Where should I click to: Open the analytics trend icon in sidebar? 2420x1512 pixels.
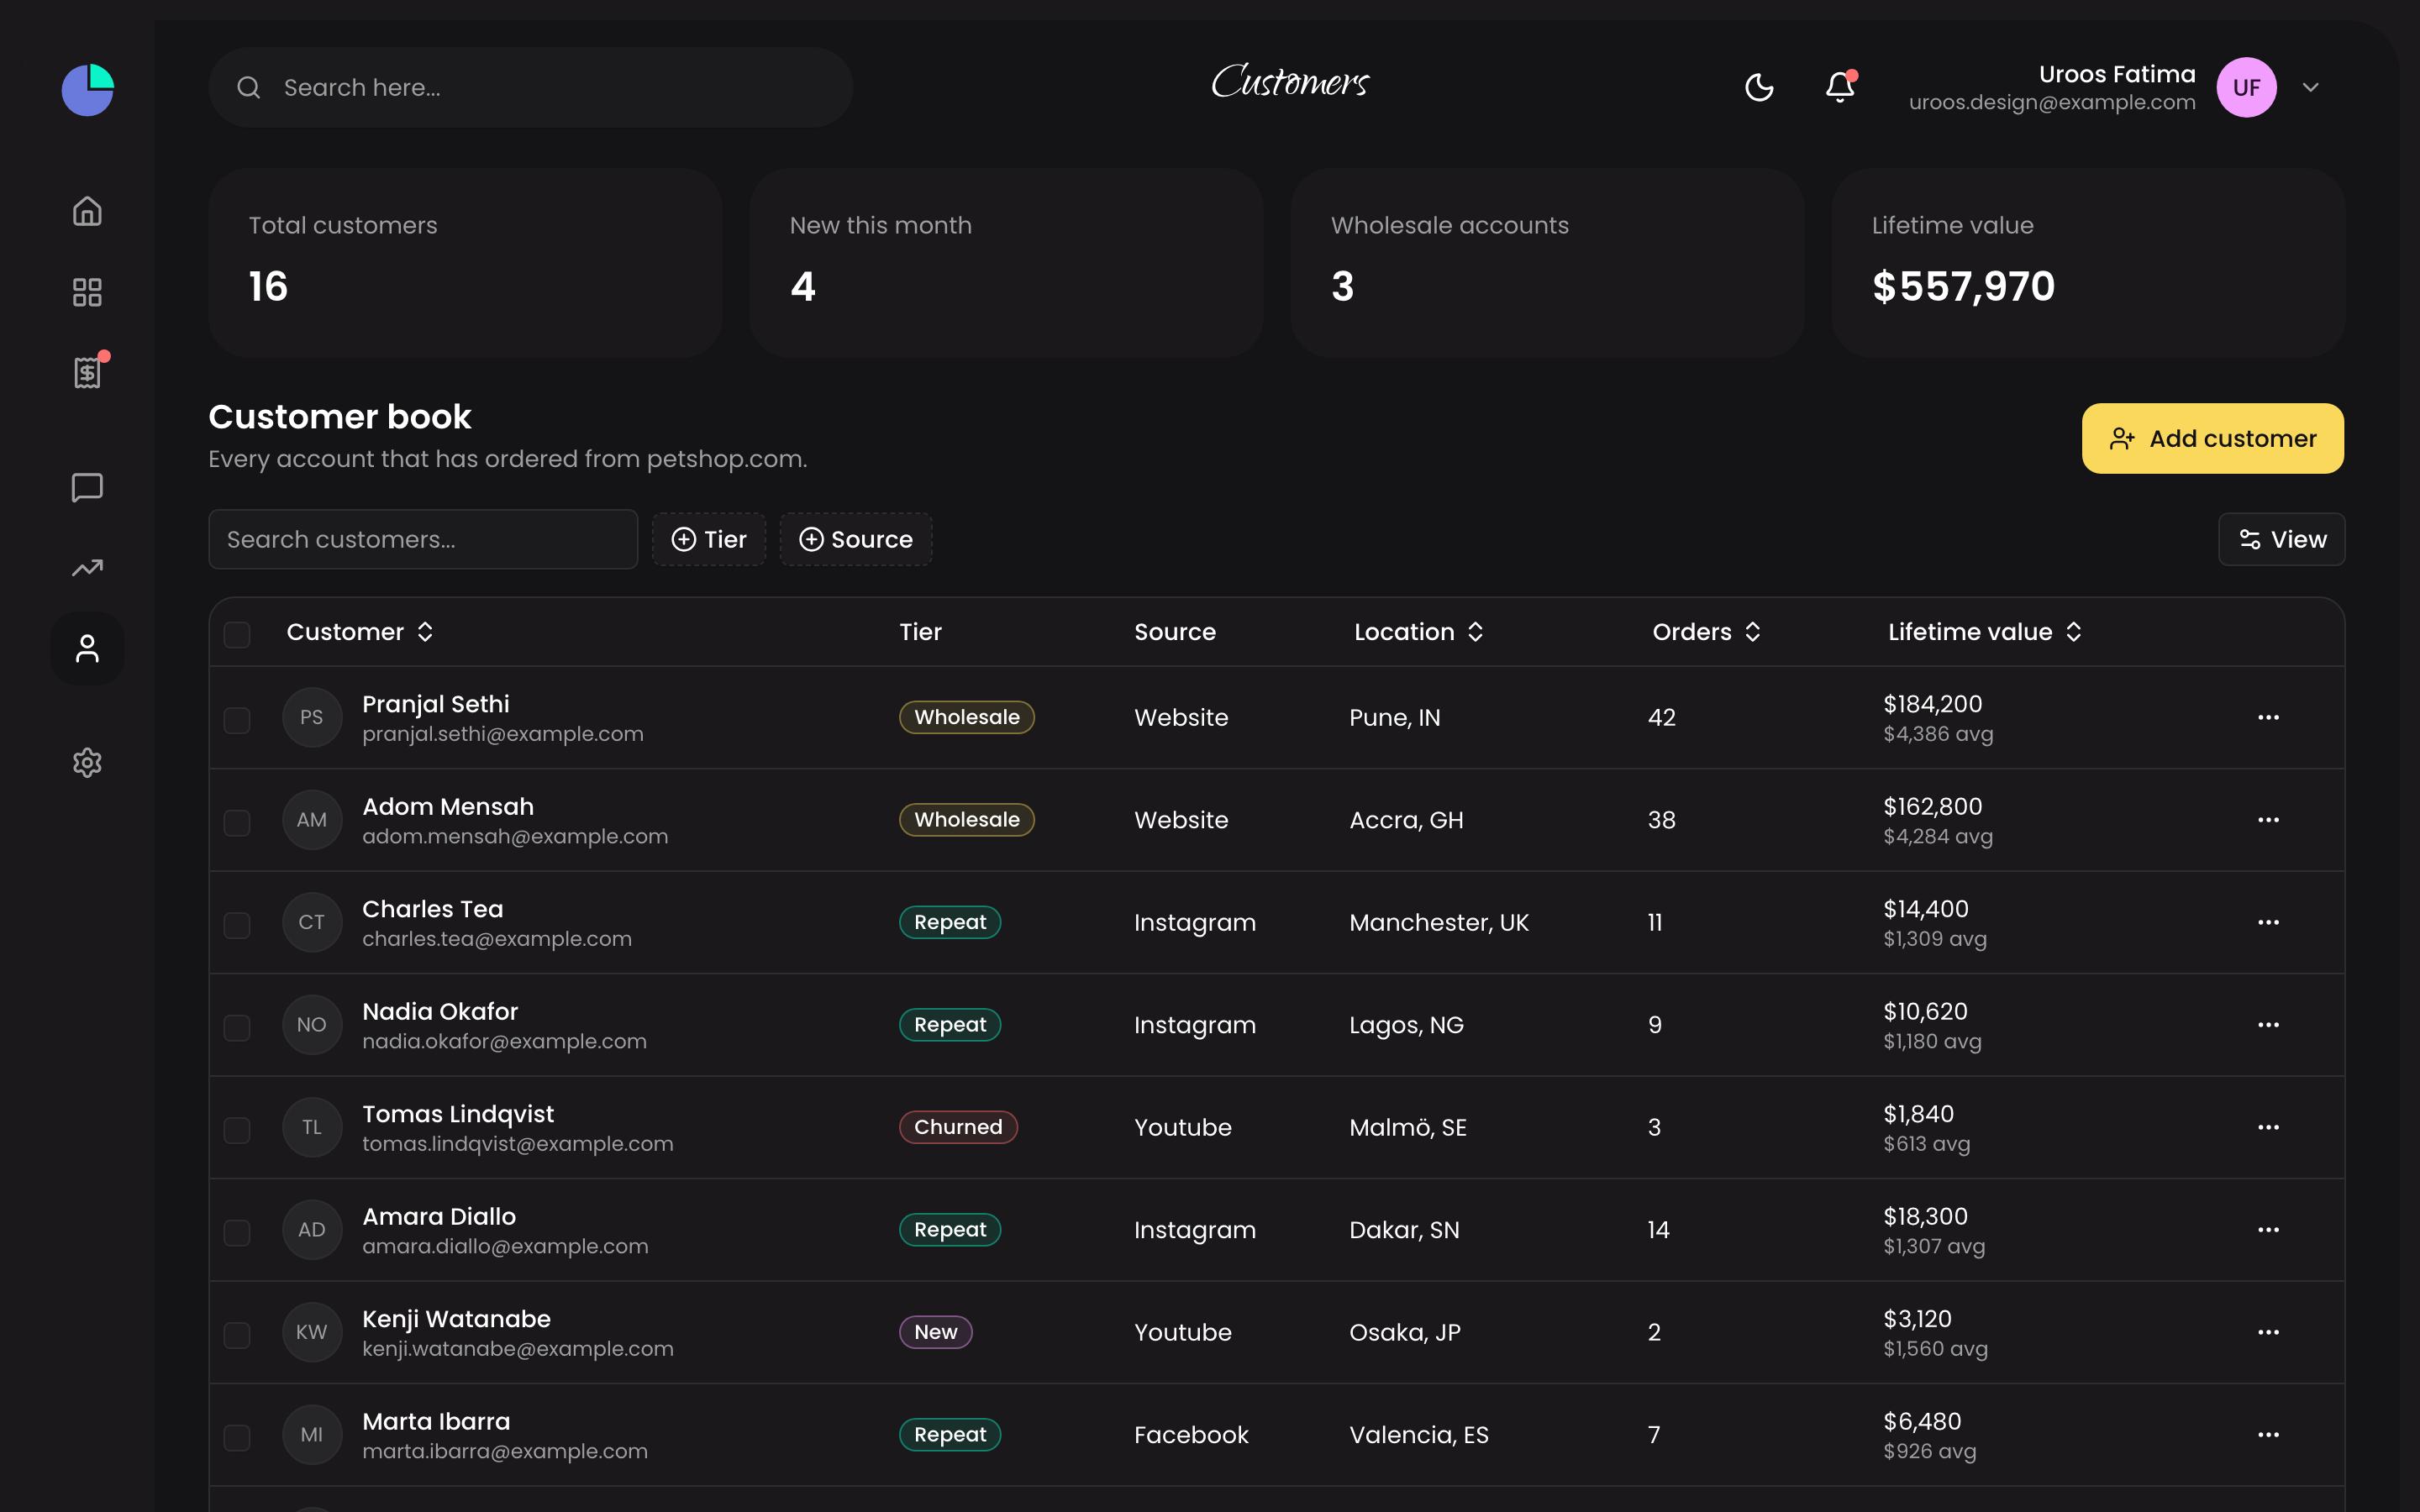click(x=87, y=568)
